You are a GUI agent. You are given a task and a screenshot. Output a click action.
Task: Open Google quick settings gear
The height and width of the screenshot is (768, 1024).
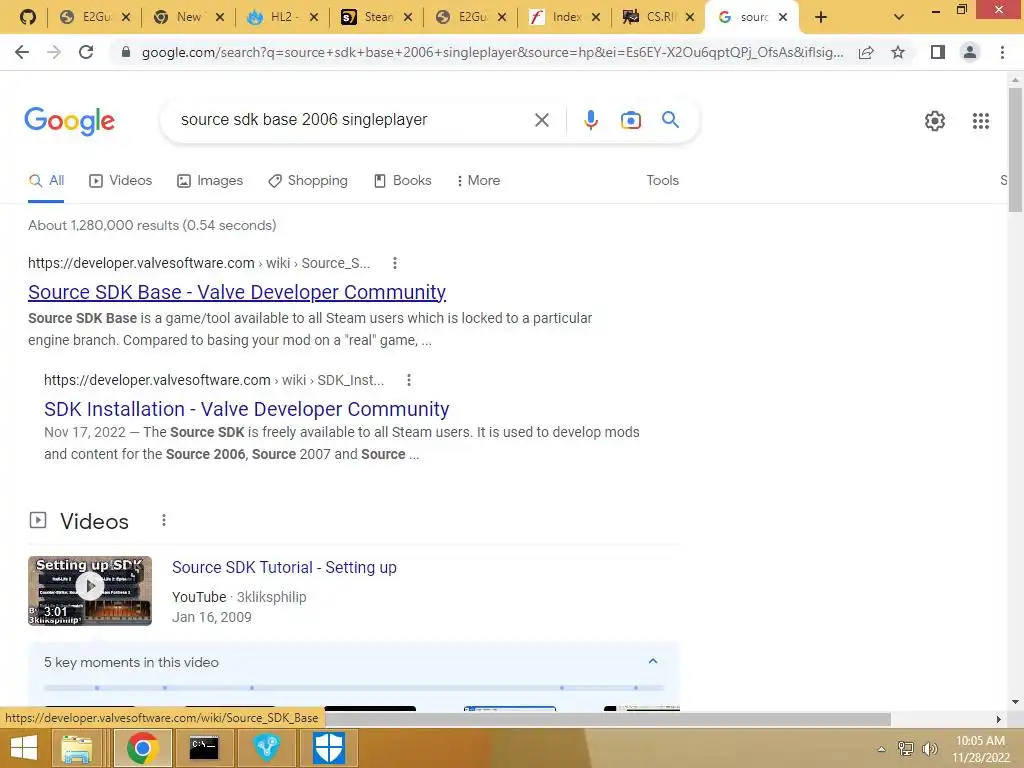(935, 121)
